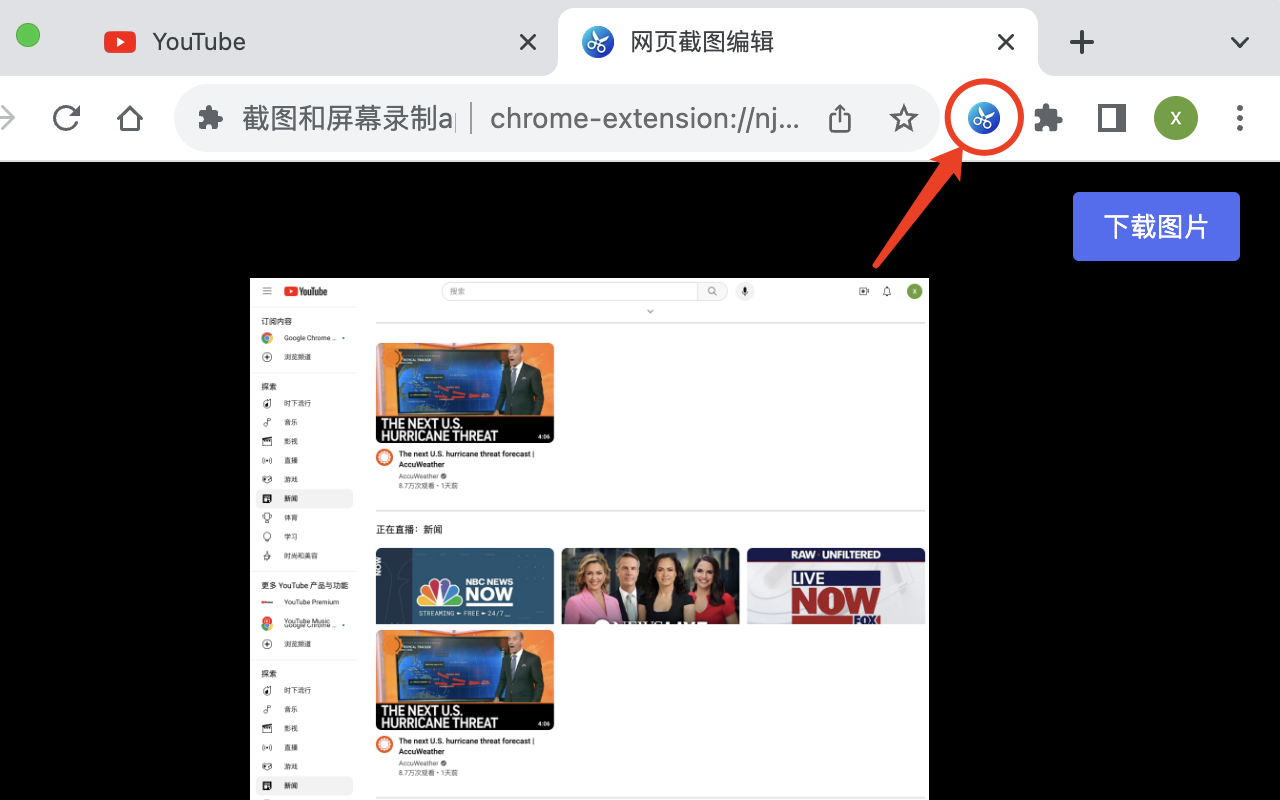Open the green X profile avatar
This screenshot has width=1280, height=800.
[x=1176, y=118]
